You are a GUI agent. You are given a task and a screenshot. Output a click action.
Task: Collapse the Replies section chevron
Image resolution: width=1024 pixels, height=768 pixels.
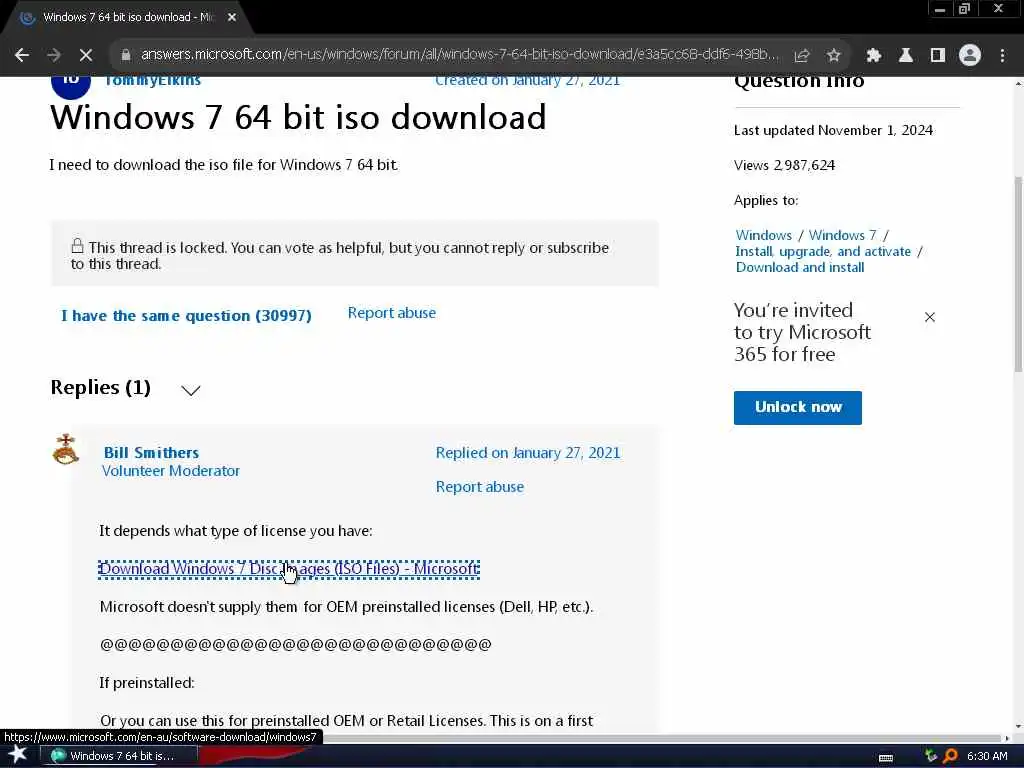(x=191, y=391)
